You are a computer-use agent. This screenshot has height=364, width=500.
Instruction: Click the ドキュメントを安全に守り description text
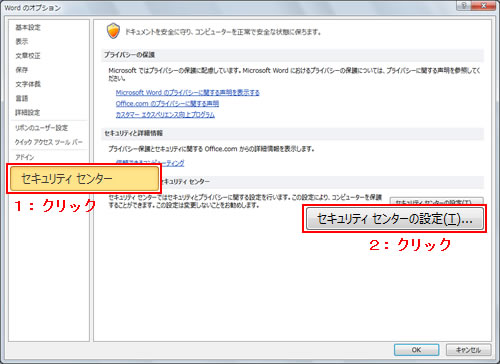click(223, 32)
